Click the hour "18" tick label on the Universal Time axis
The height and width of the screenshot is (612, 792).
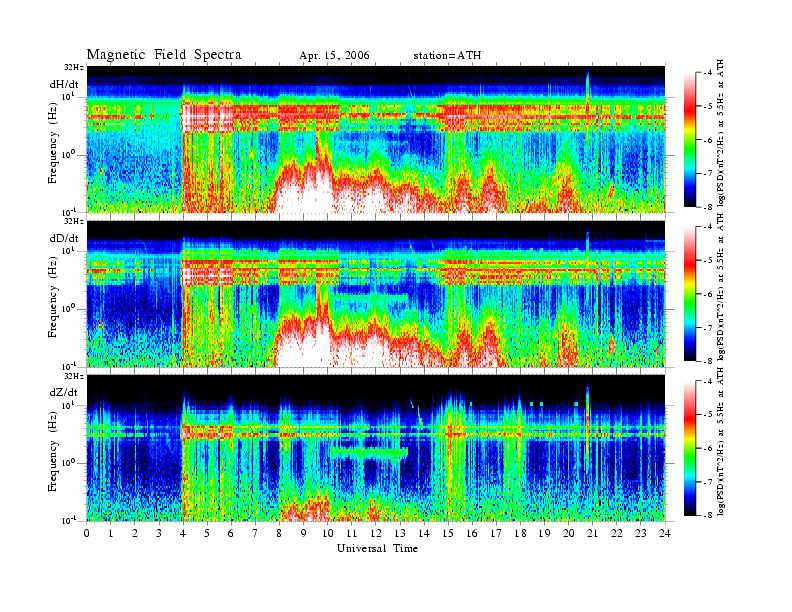[520, 533]
